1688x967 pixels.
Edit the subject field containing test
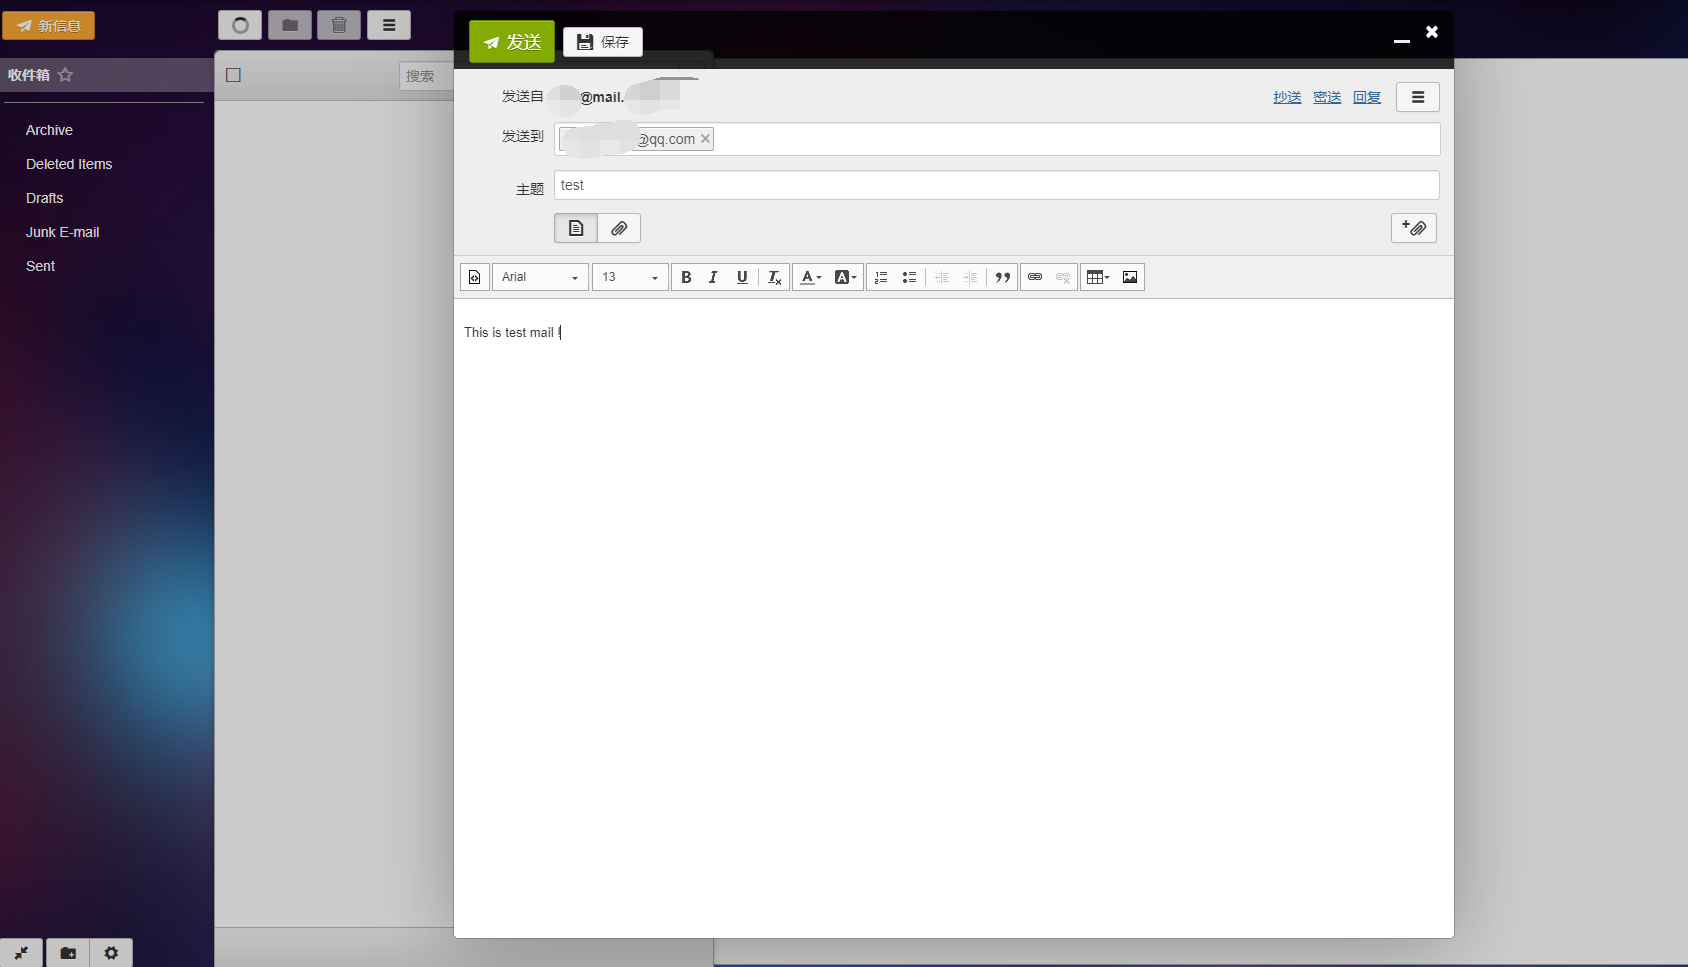click(x=997, y=185)
